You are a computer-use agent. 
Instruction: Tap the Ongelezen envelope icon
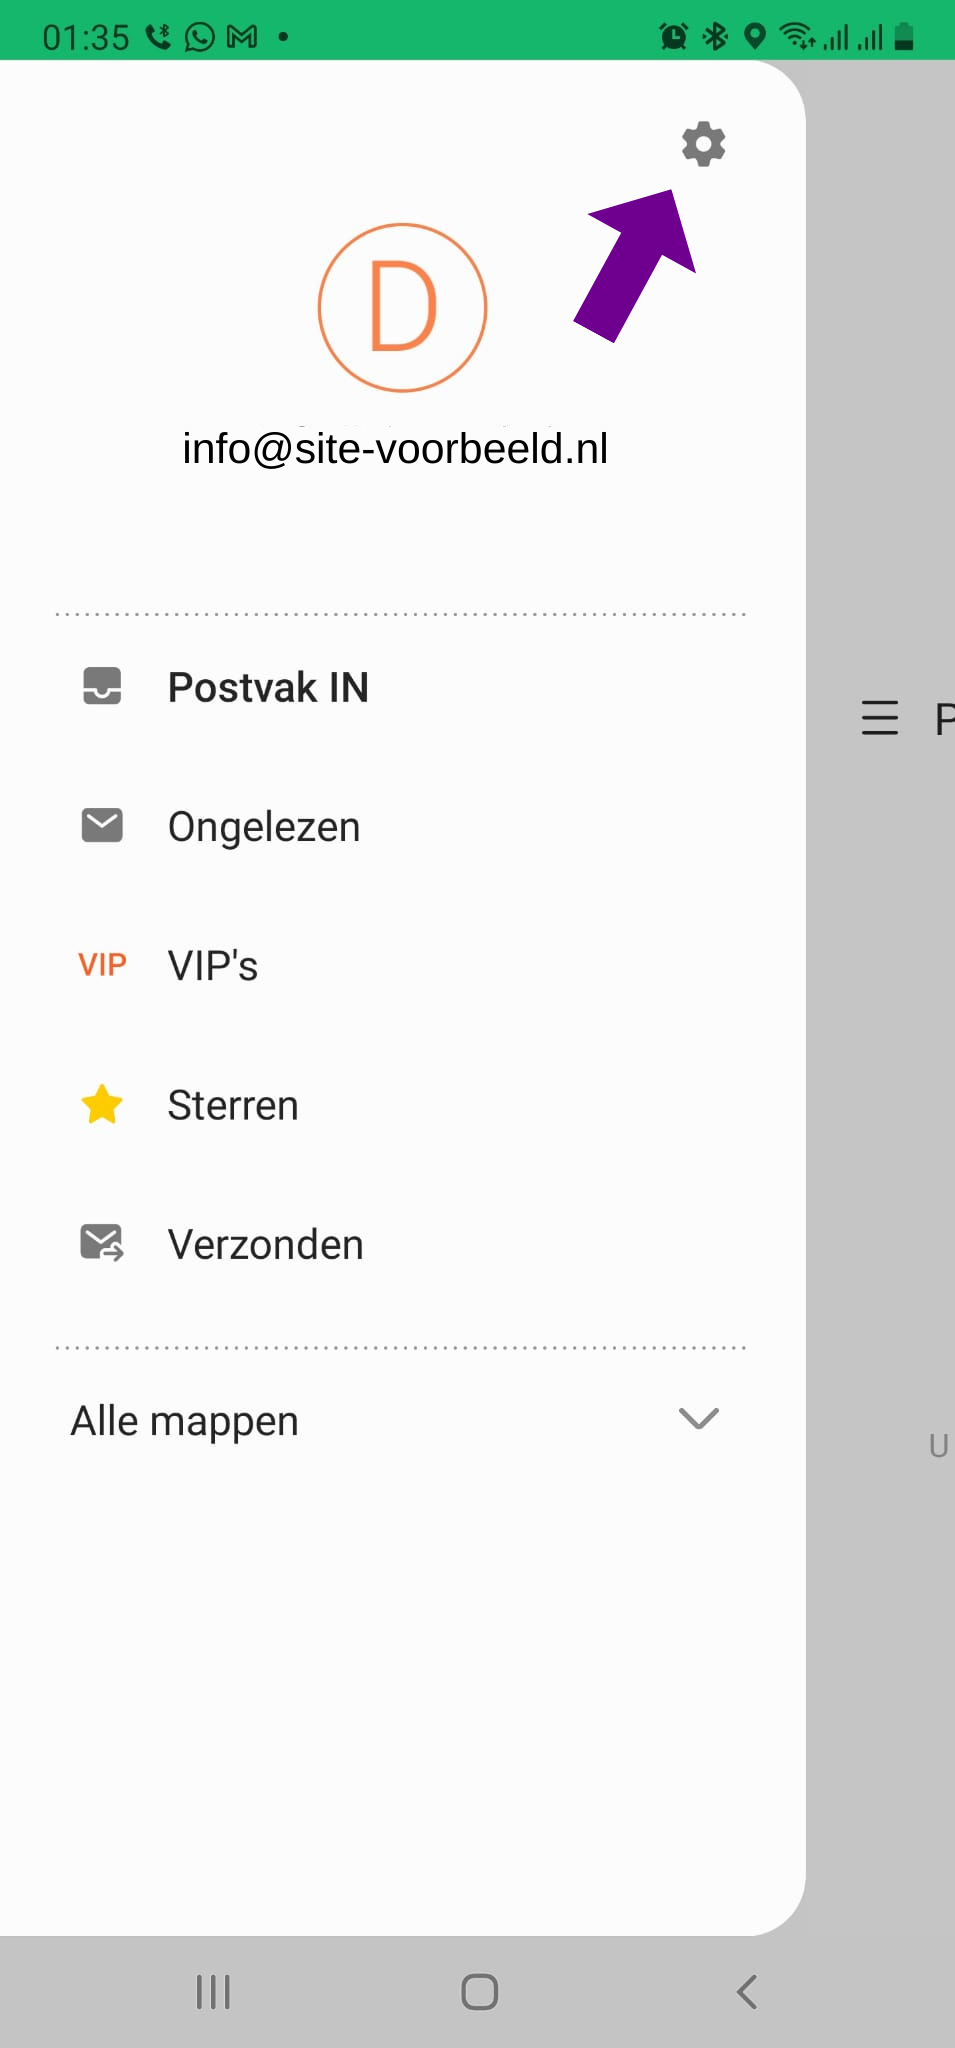tap(102, 826)
